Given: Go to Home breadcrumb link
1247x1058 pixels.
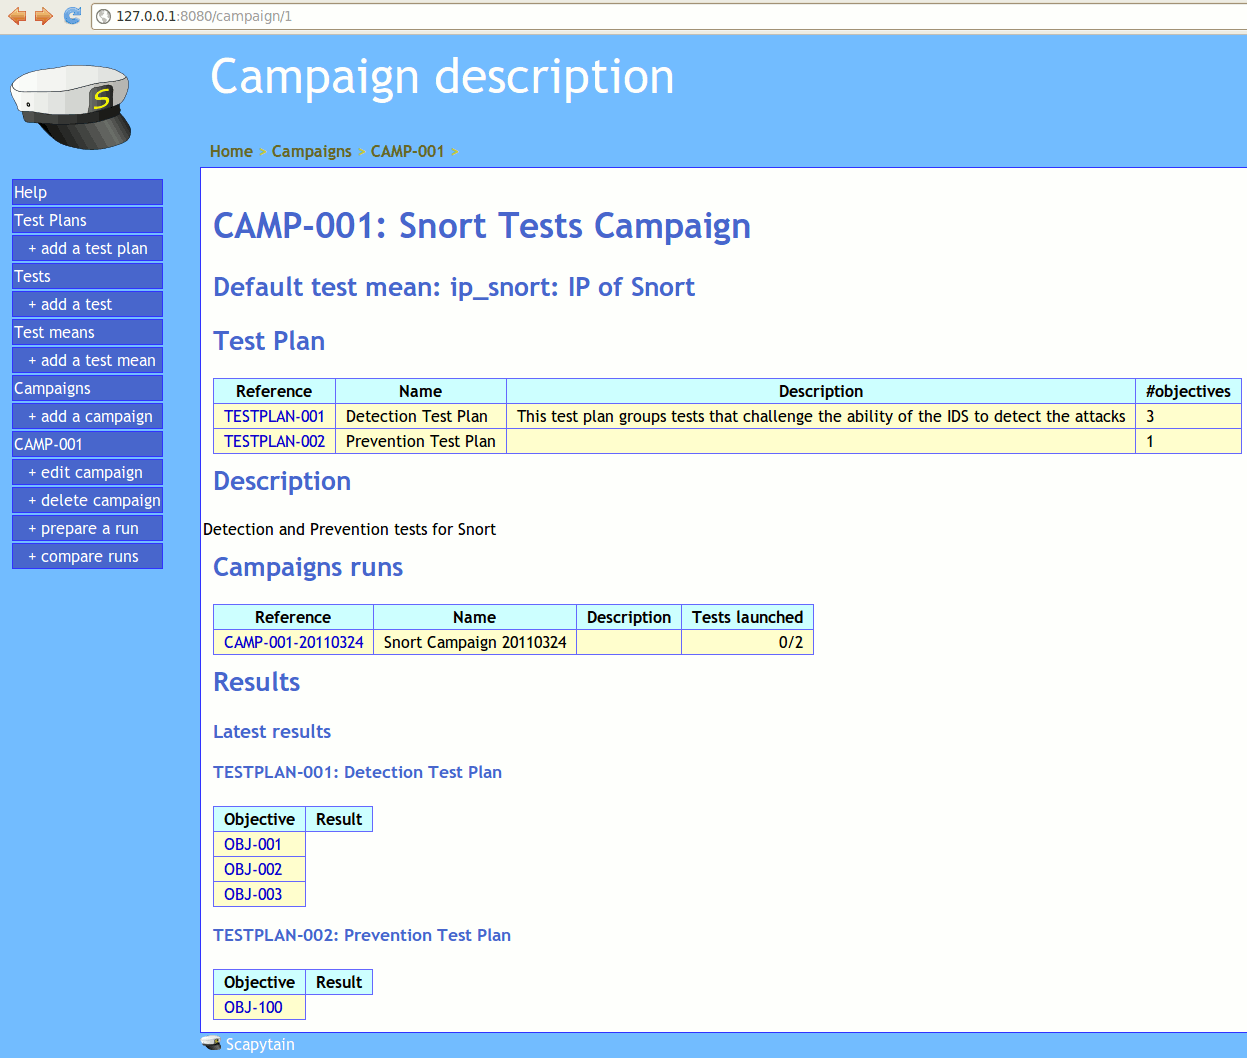Looking at the screenshot, I should (x=231, y=151).
